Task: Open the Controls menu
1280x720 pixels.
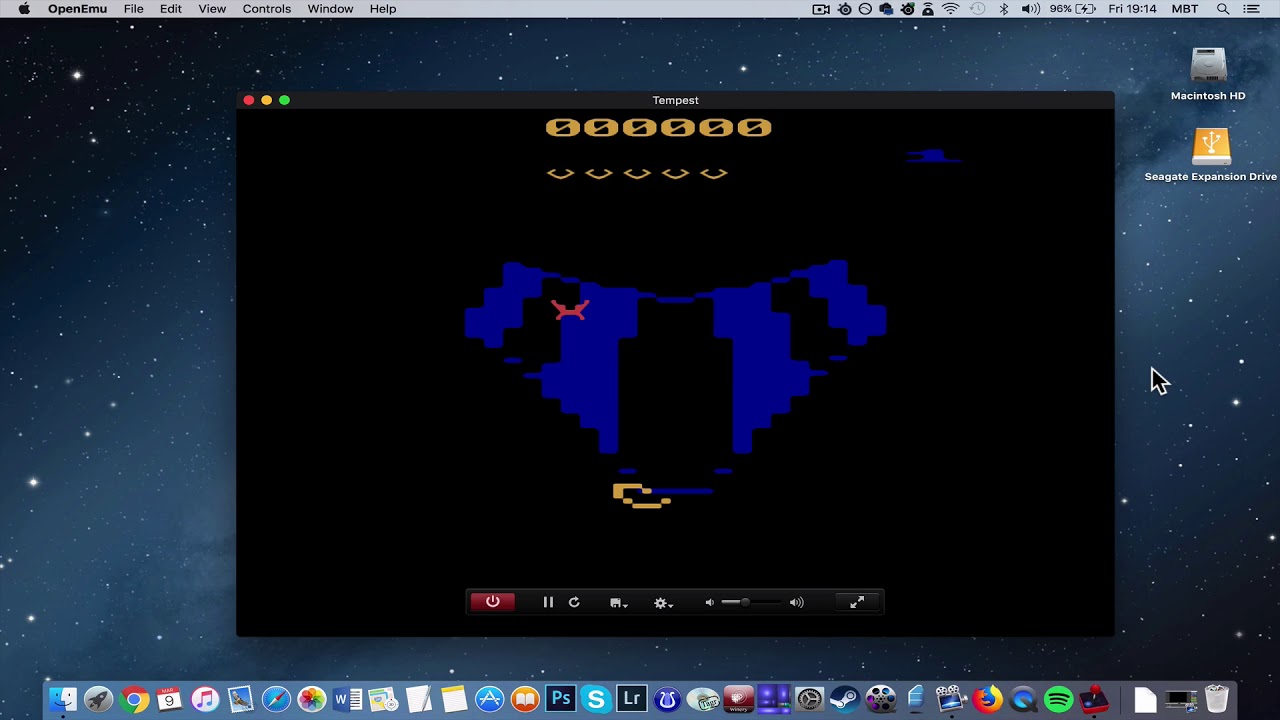Action: [x=267, y=9]
